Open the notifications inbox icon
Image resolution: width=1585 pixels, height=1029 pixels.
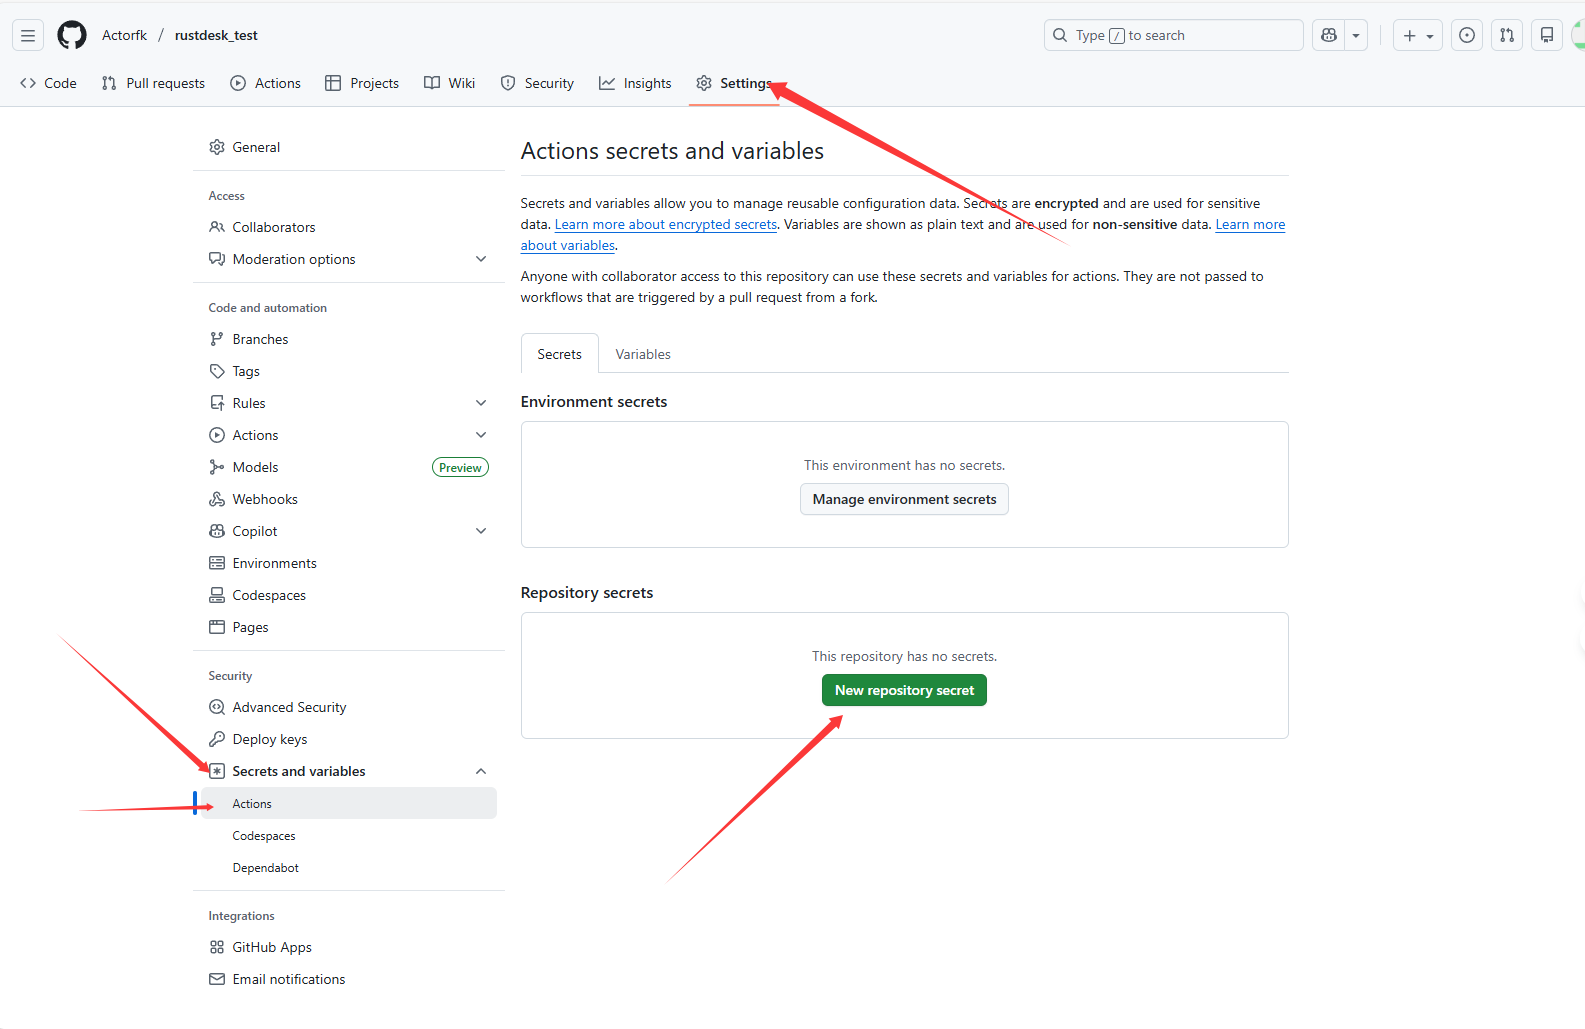pos(1547,35)
